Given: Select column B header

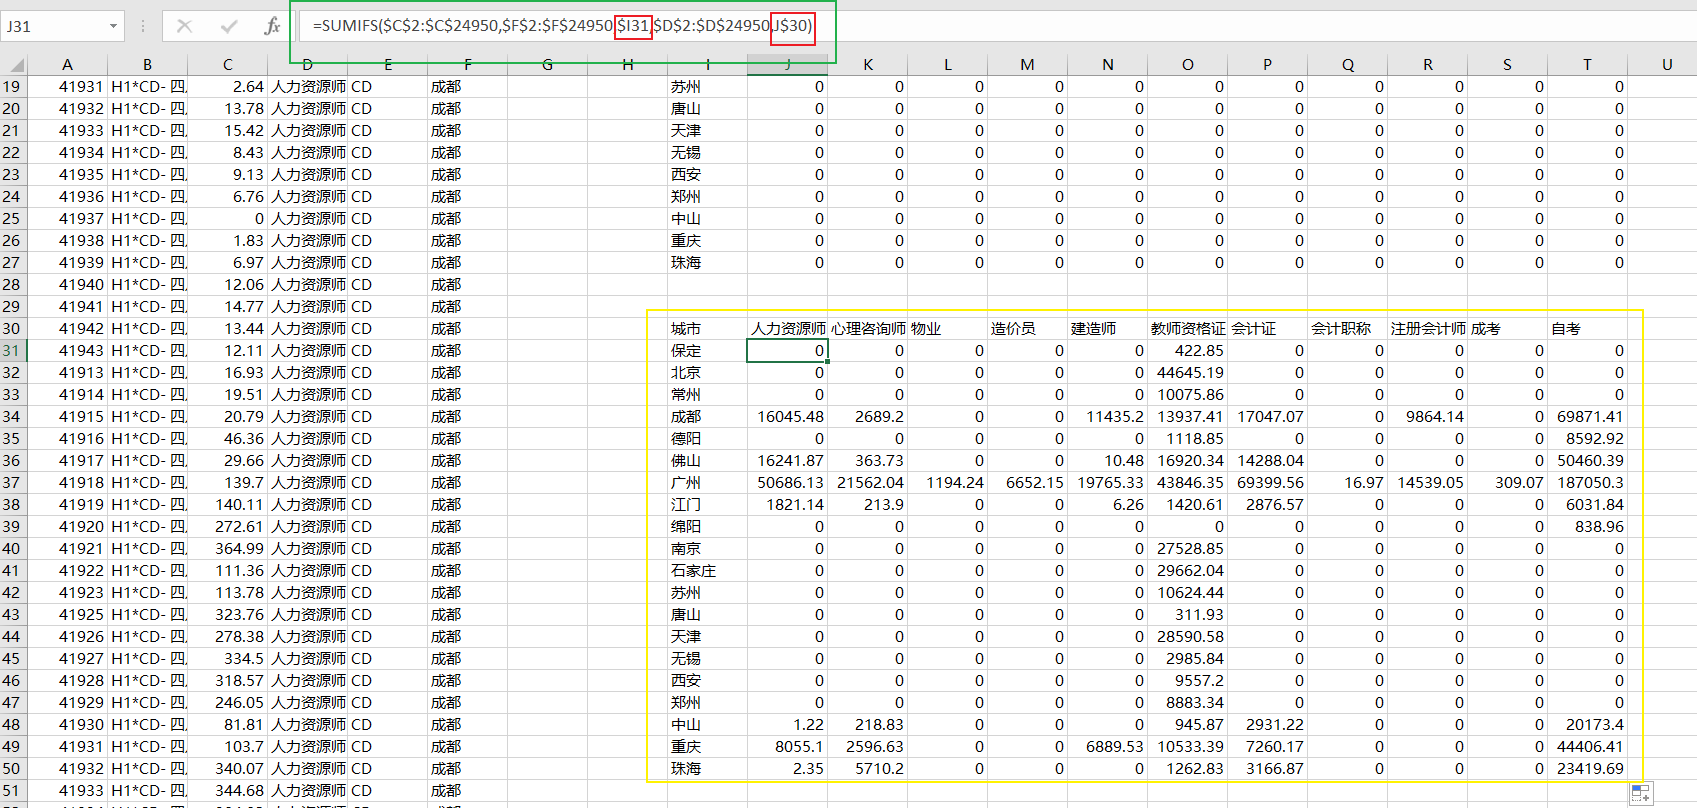Looking at the screenshot, I should pyautogui.click(x=148, y=65).
